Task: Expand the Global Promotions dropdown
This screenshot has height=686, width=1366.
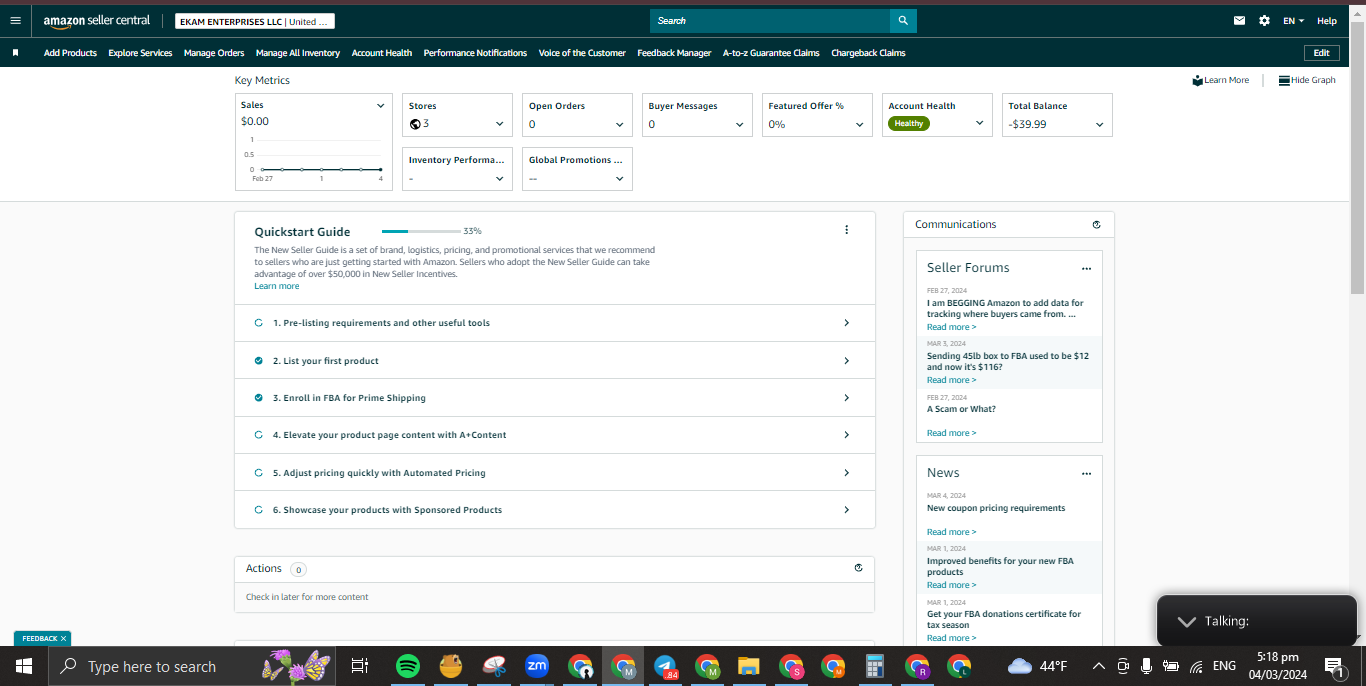Action: pos(619,178)
